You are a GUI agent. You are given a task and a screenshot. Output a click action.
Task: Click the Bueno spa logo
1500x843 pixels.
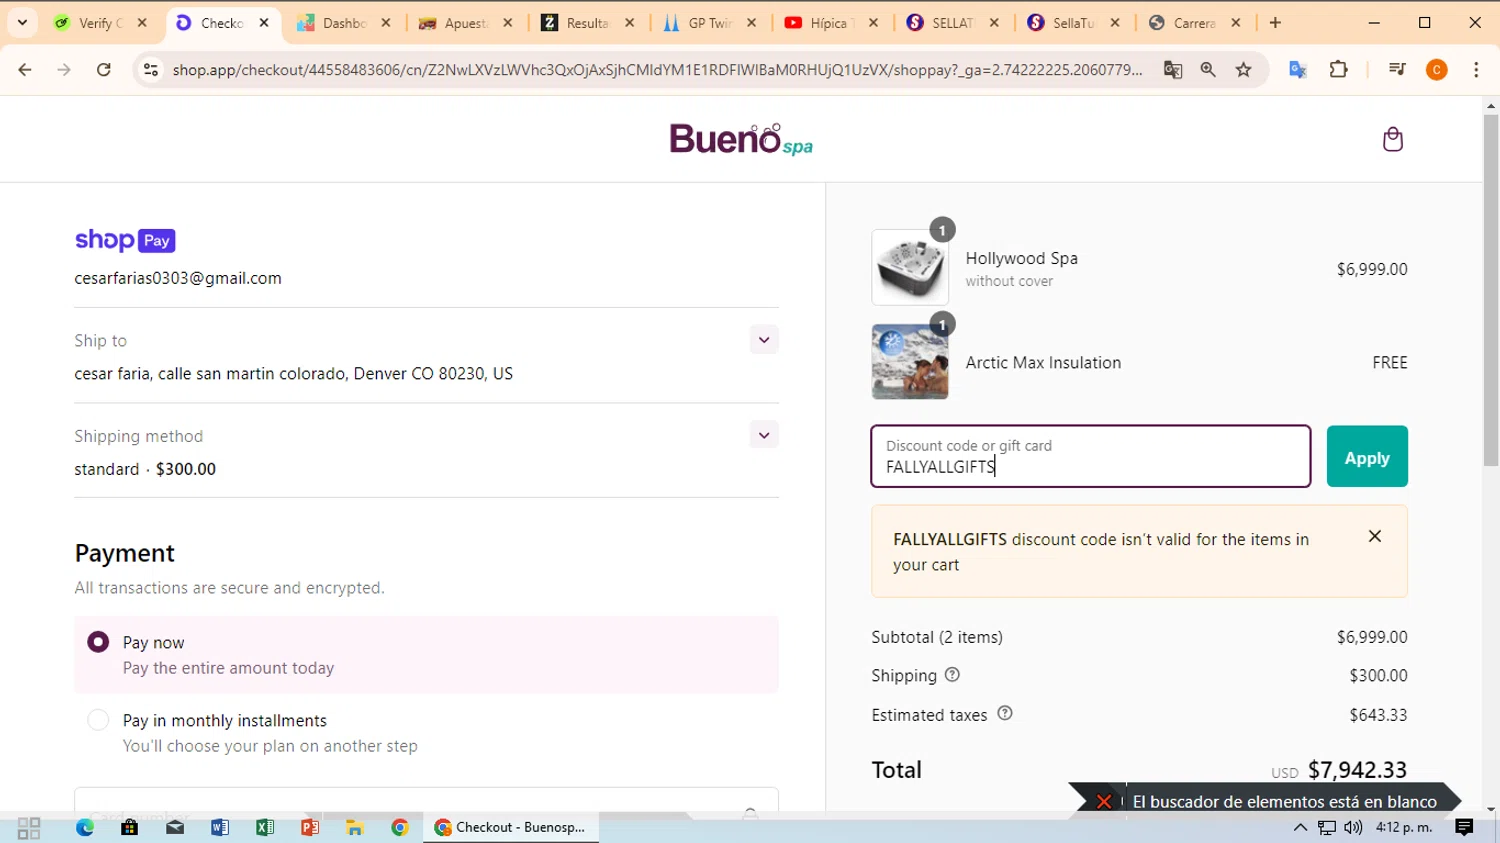point(741,139)
